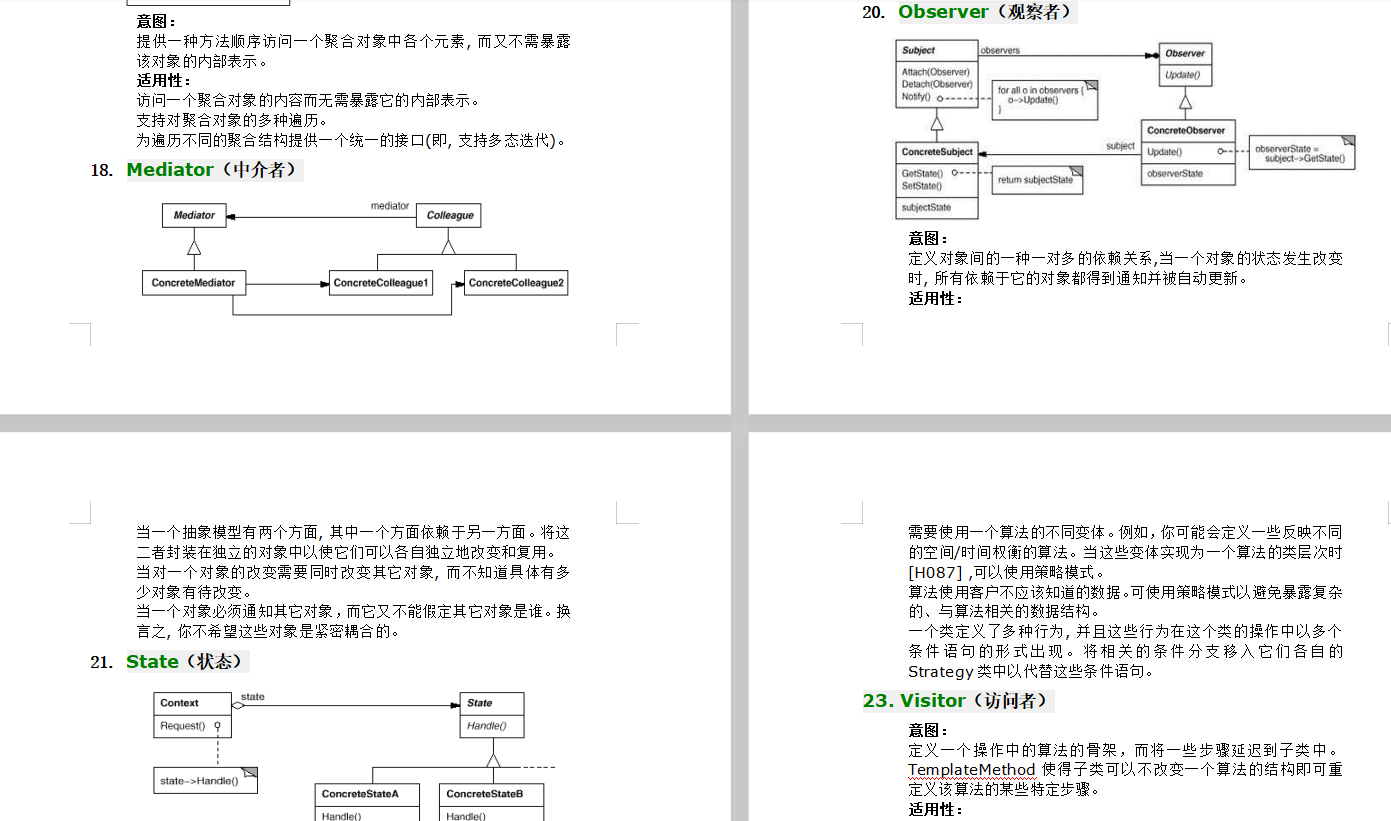
Task: Select the State class title box
Action: coord(492,703)
